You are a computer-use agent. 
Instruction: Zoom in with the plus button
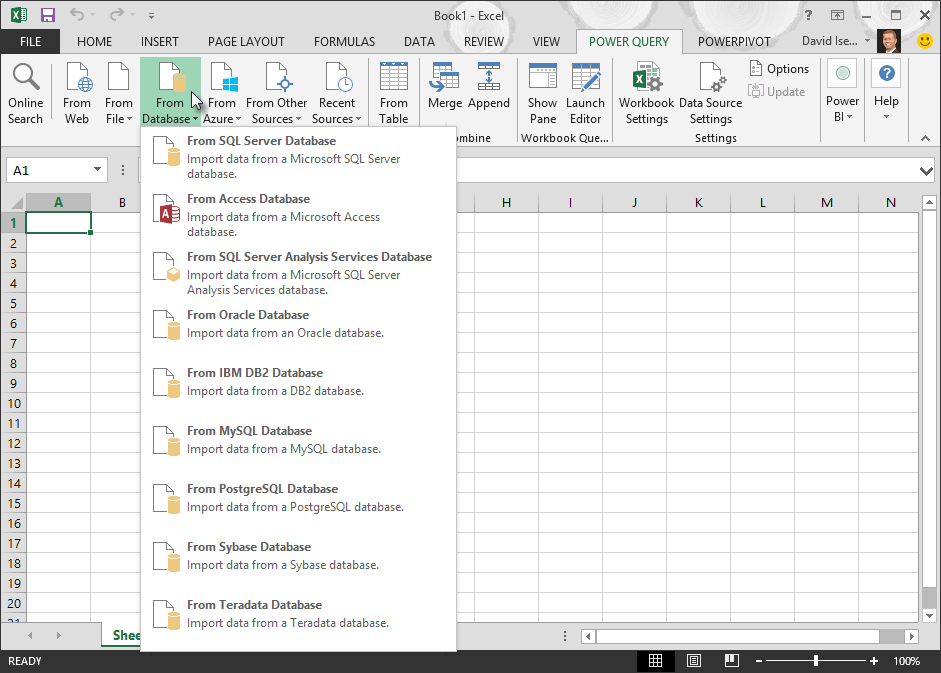[x=874, y=661]
